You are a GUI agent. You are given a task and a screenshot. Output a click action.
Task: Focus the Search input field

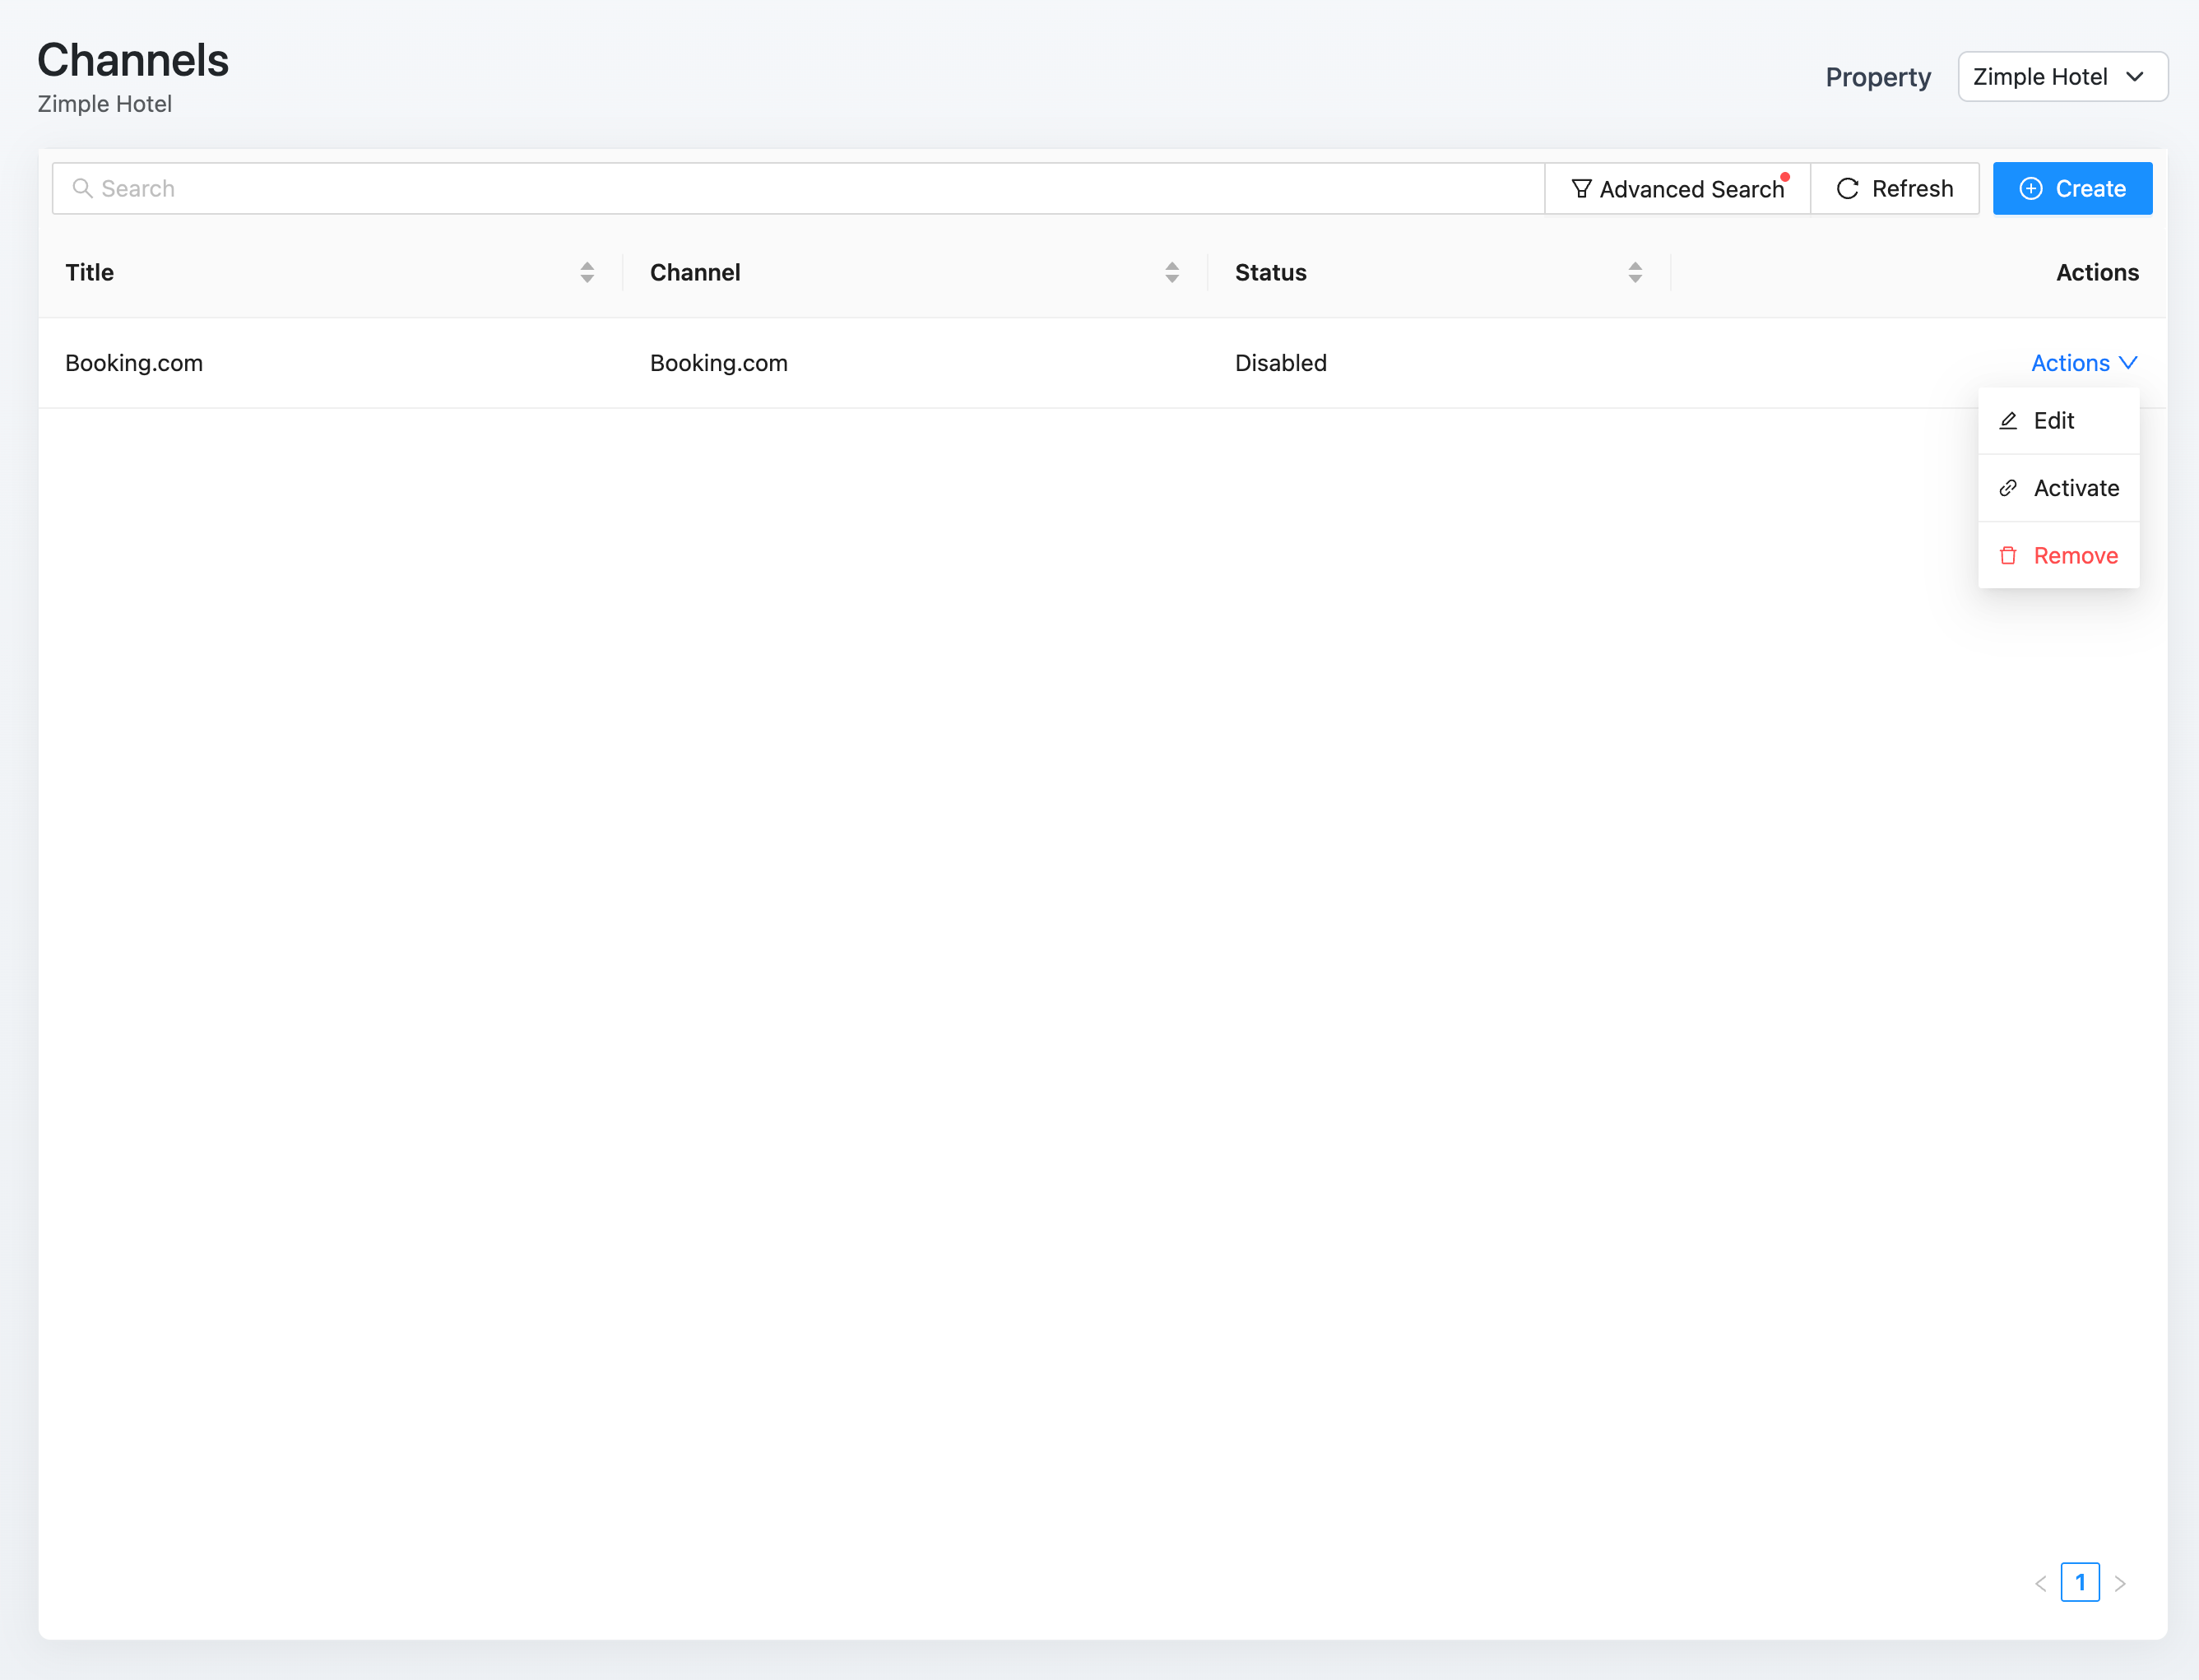pyautogui.click(x=800, y=189)
